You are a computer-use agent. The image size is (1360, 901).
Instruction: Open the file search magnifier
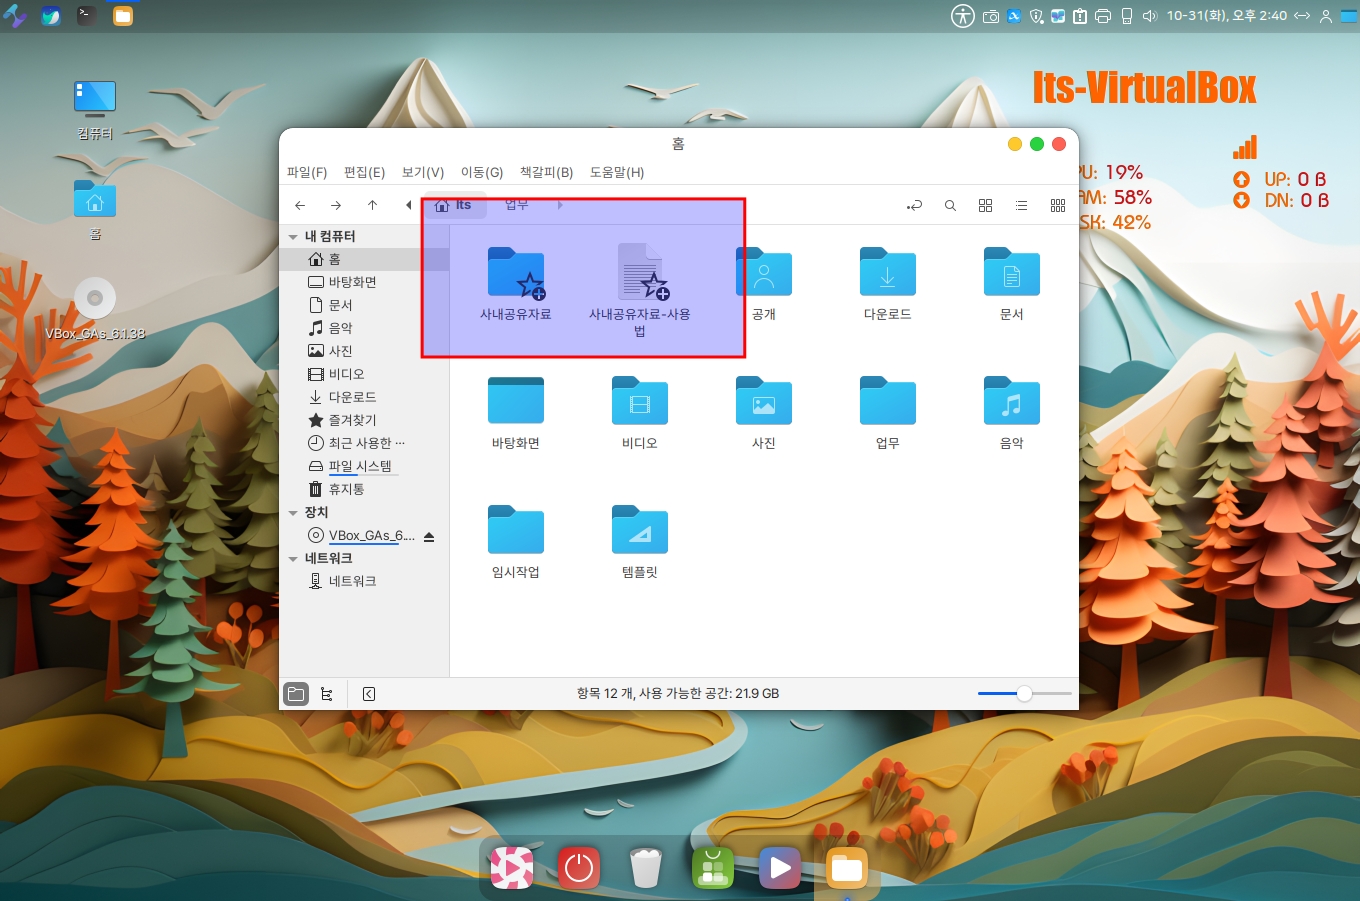(950, 205)
